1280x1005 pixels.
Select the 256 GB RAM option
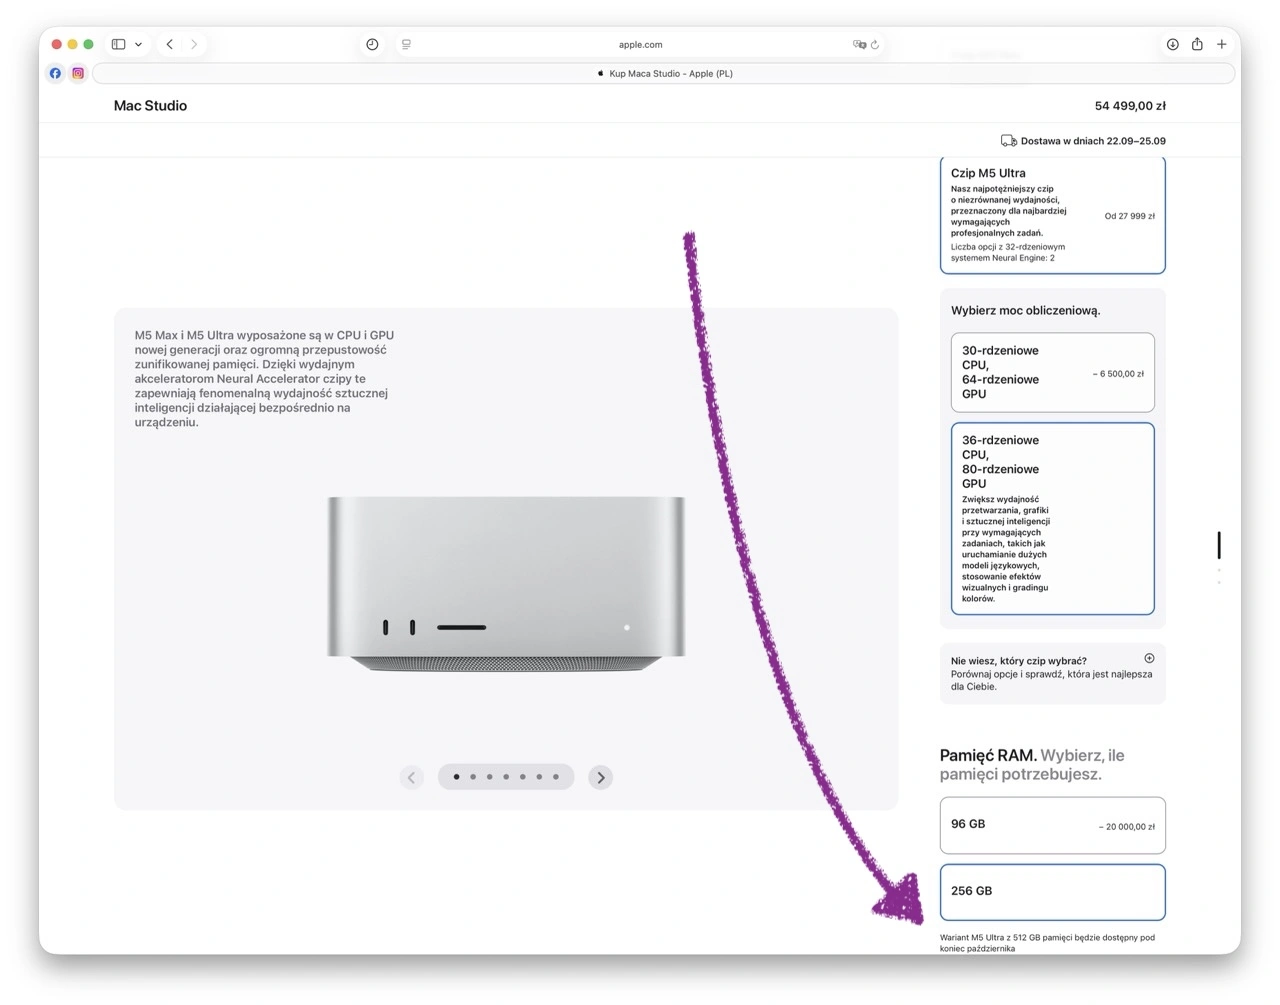click(1052, 891)
